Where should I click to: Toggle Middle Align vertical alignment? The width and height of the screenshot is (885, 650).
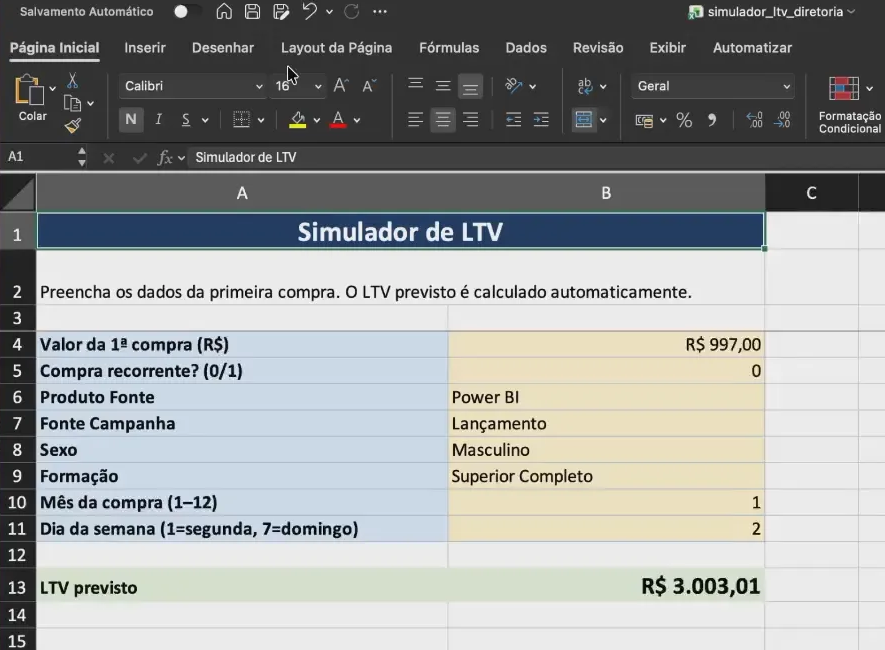click(x=443, y=86)
